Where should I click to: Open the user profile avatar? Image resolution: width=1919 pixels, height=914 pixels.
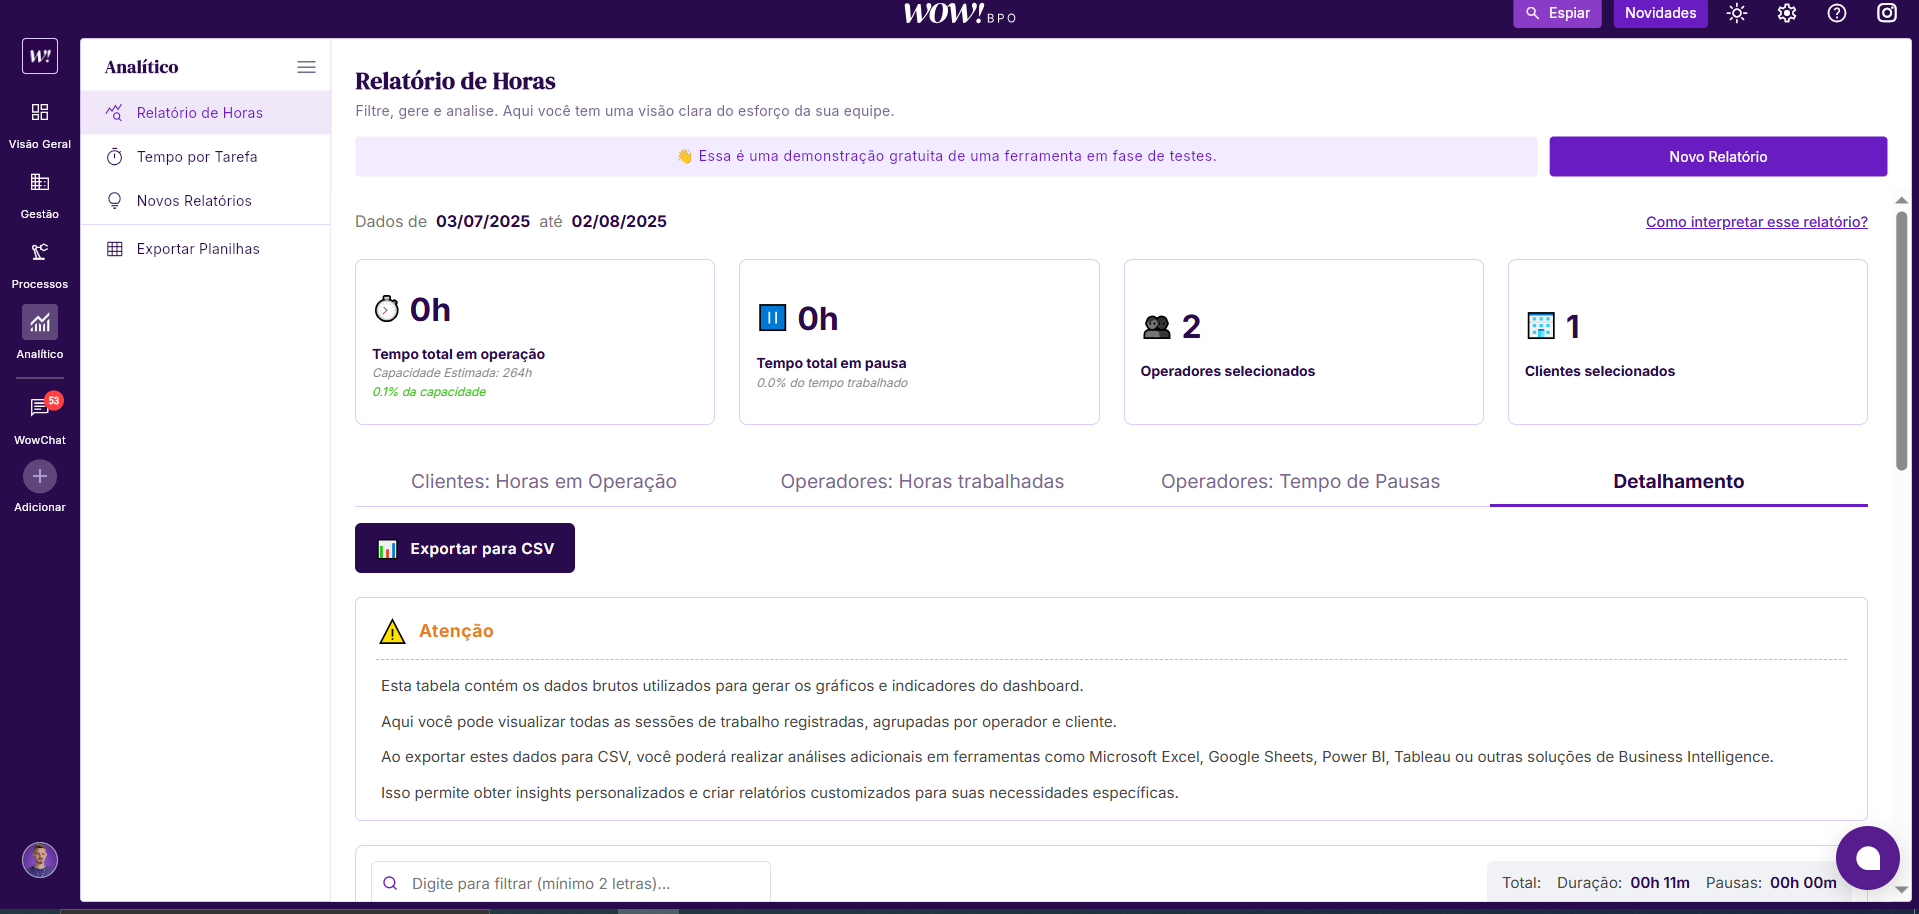[x=40, y=860]
